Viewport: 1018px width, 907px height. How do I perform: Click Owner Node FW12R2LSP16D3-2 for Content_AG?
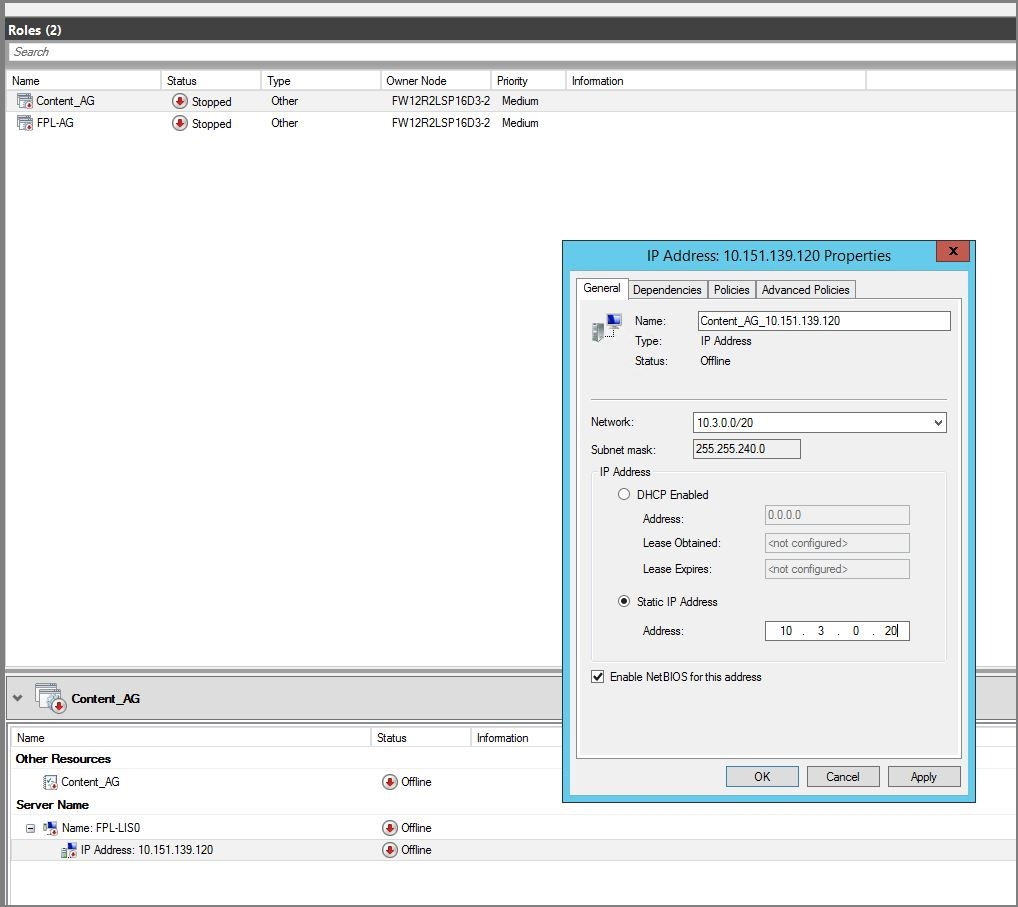pos(441,101)
